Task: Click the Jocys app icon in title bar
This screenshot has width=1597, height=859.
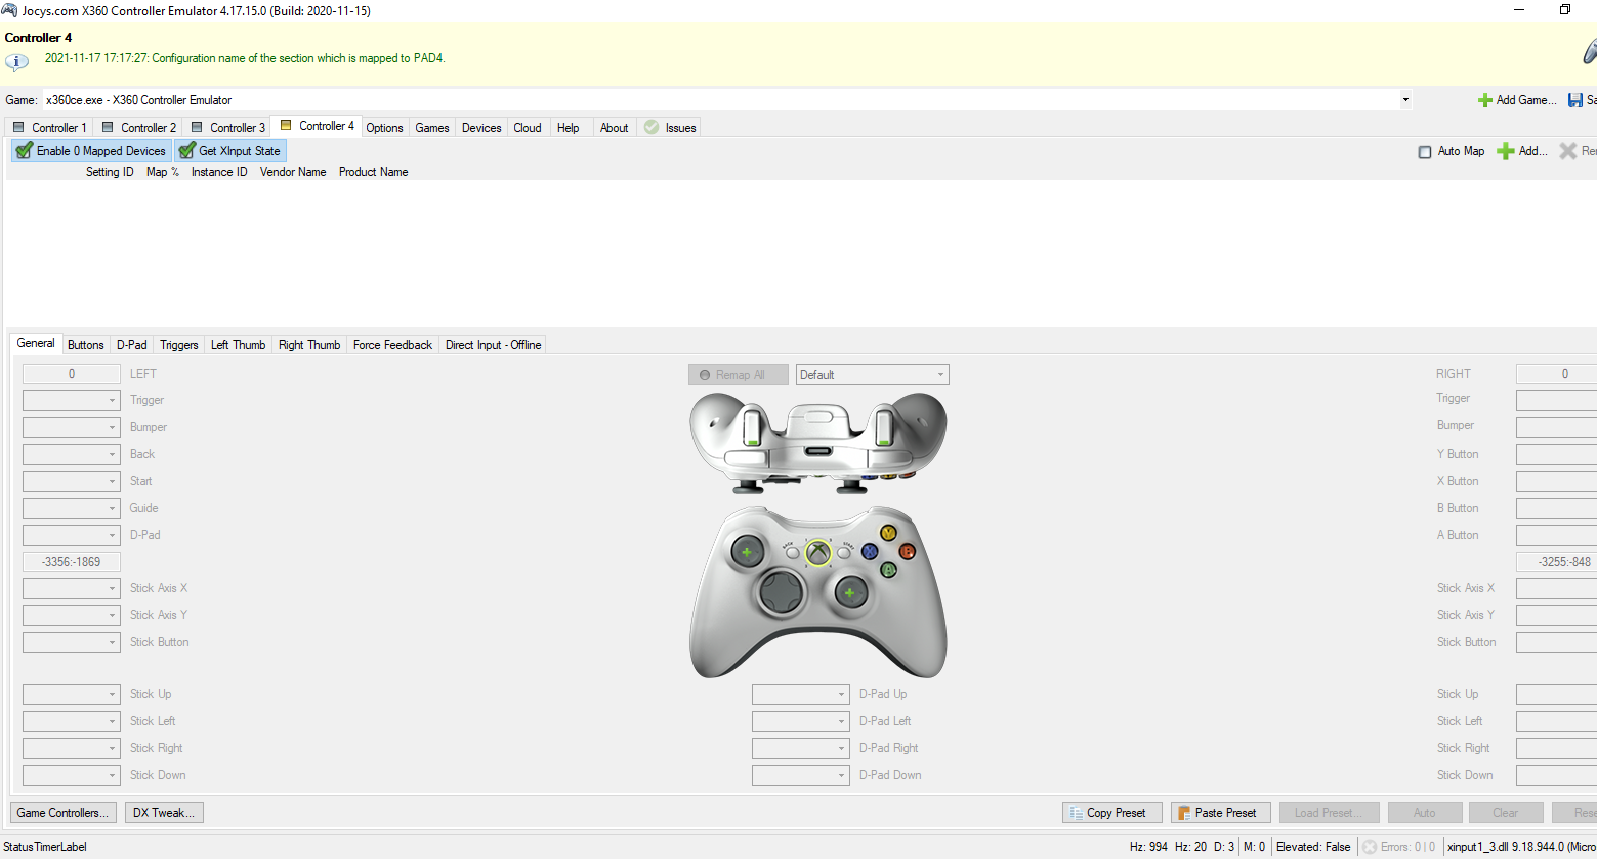Action: click(9, 10)
